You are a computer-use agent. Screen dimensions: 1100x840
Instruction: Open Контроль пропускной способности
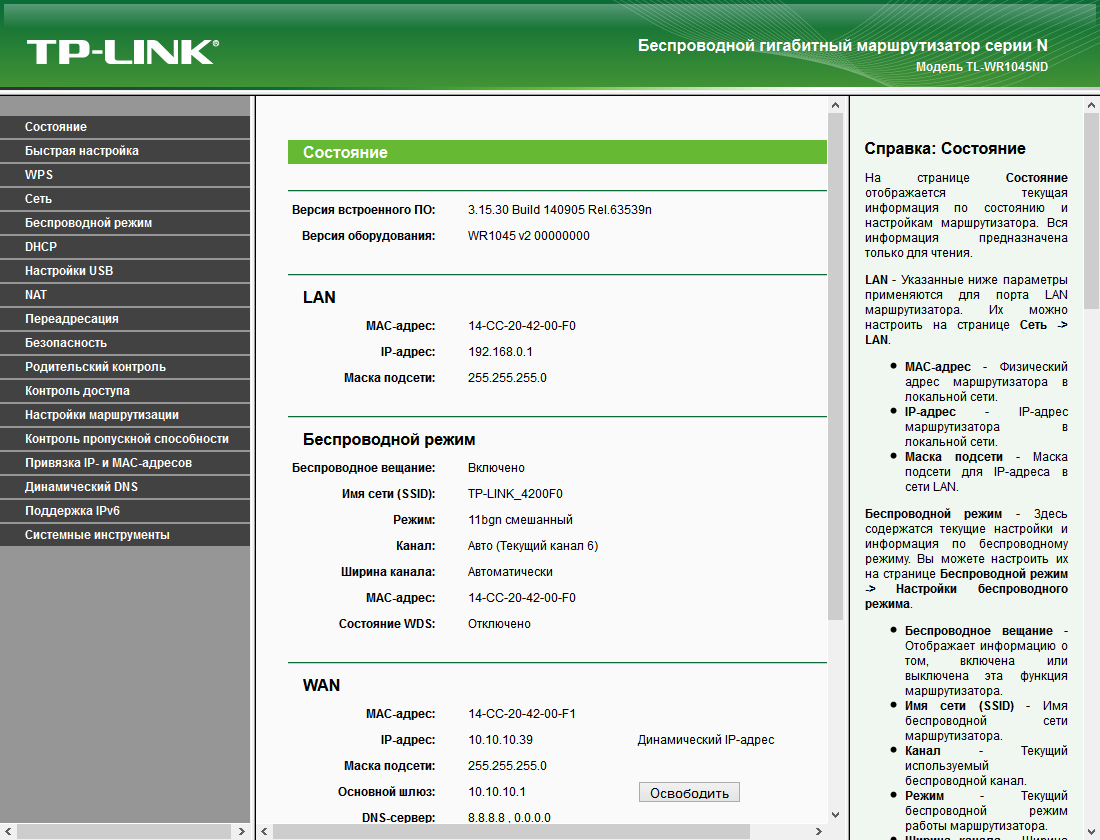pyautogui.click(x=125, y=439)
